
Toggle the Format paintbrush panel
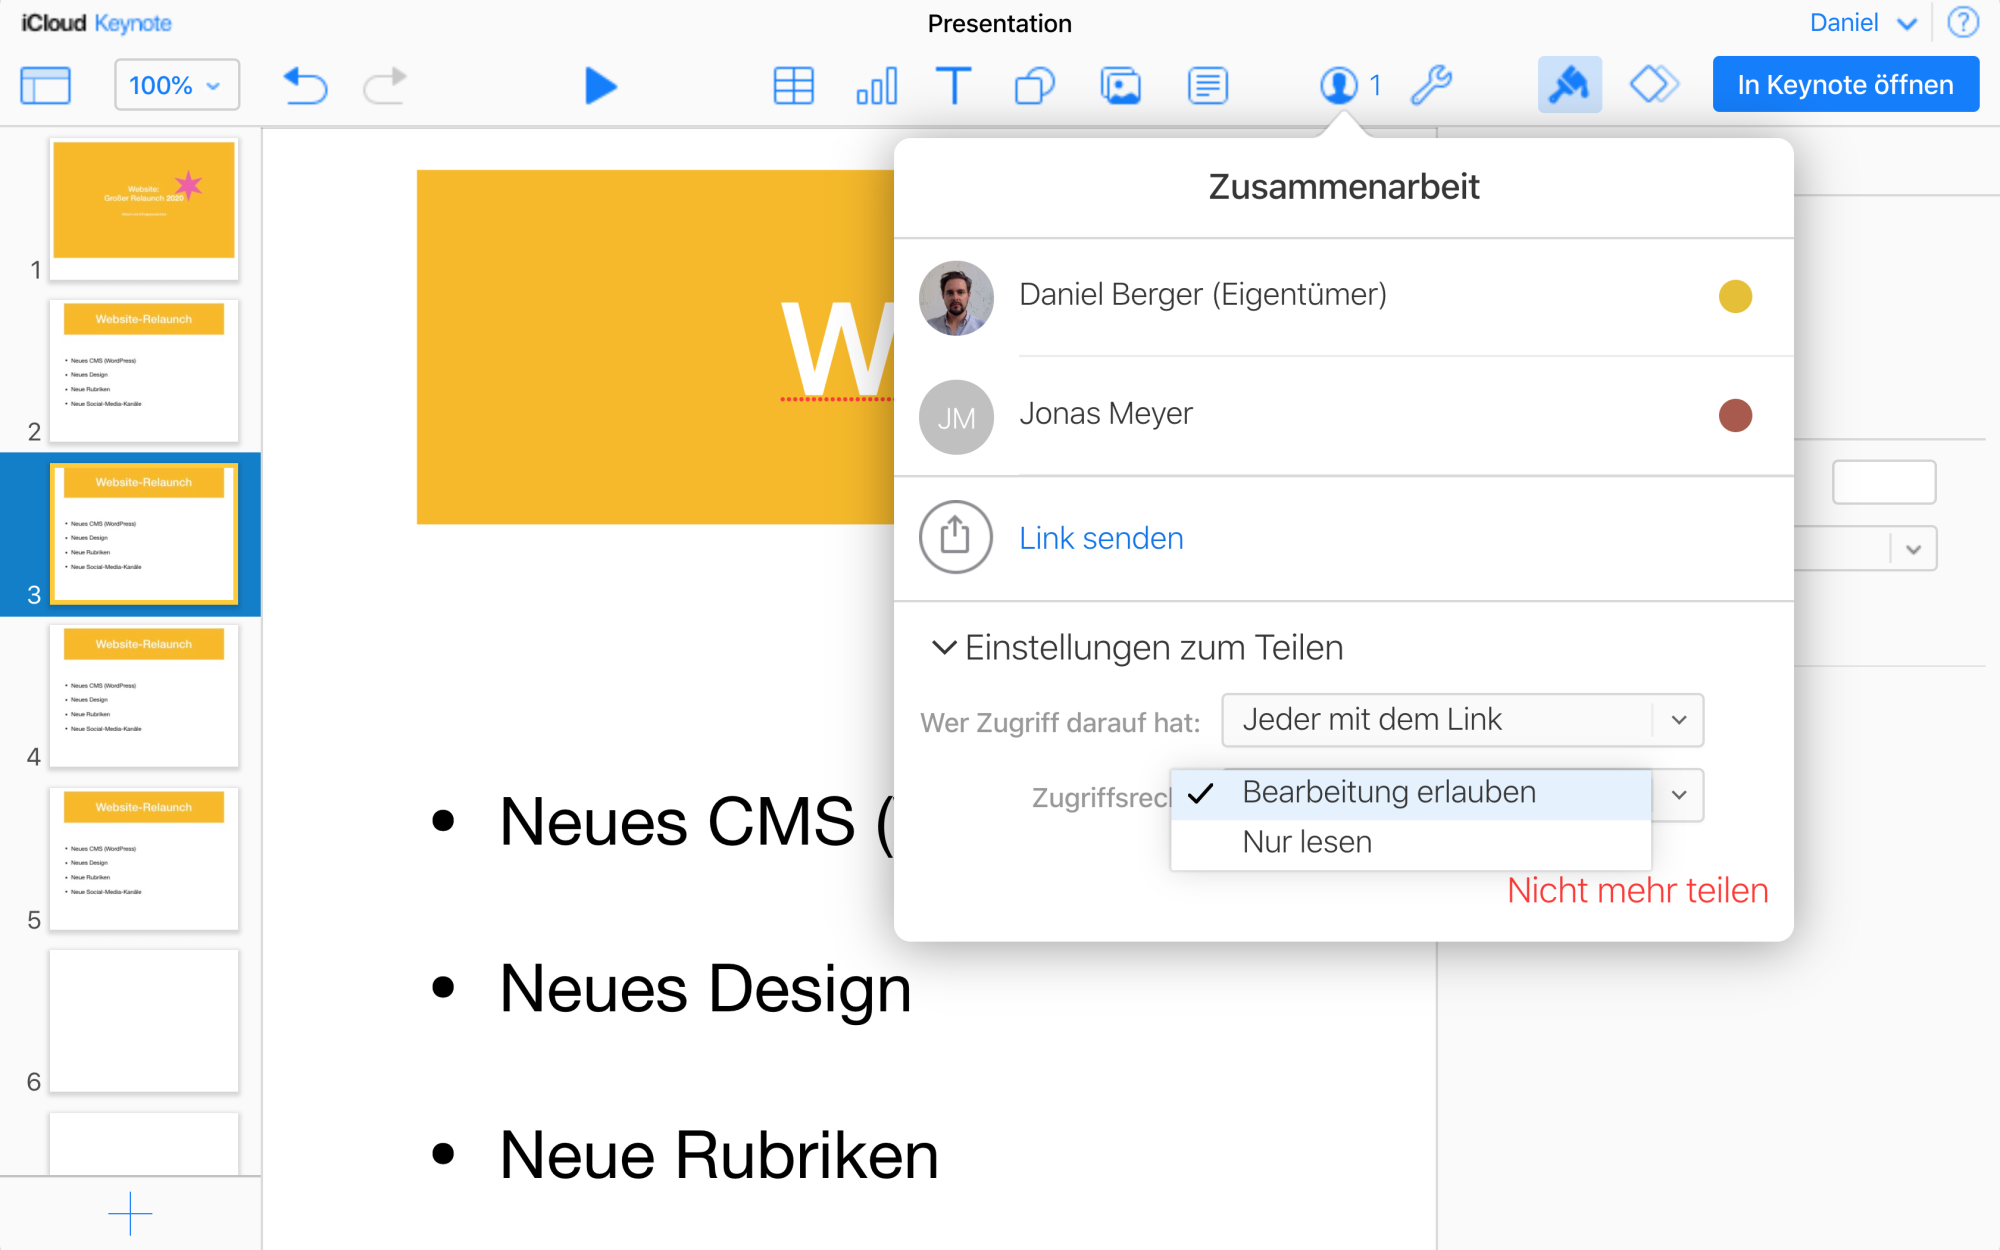pyautogui.click(x=1569, y=85)
